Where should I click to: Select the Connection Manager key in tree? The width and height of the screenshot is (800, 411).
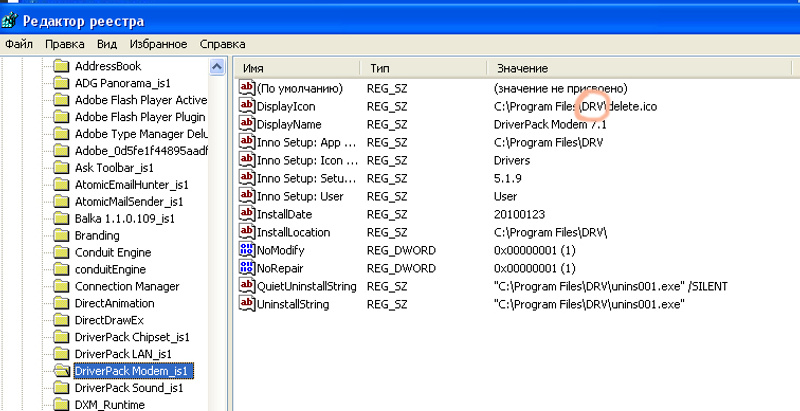[x=127, y=286]
